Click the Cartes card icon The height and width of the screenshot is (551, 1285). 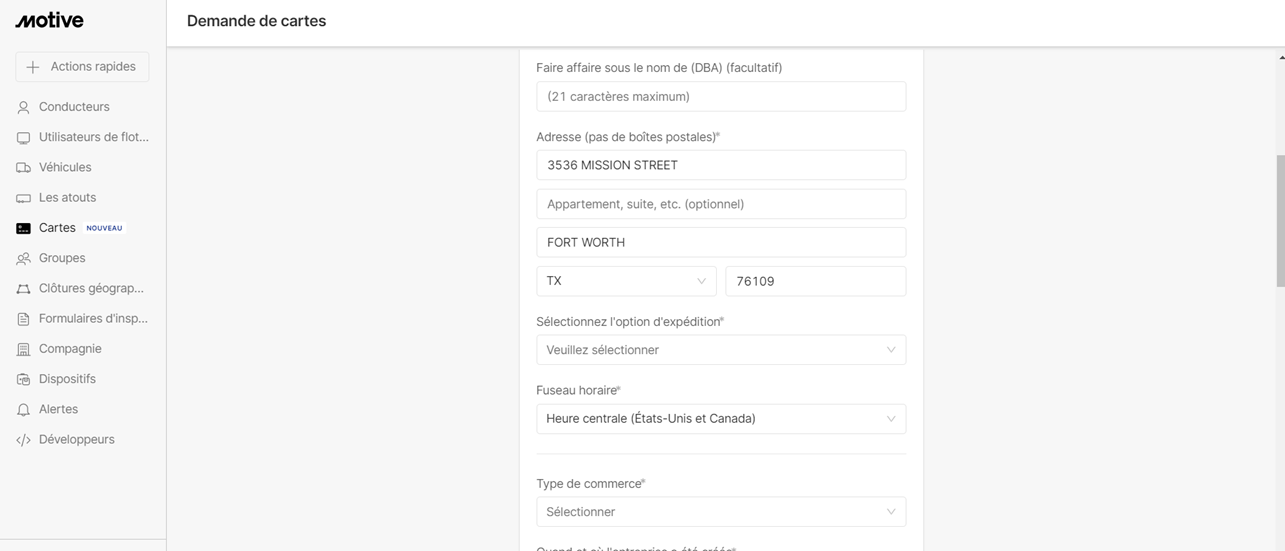(23, 228)
